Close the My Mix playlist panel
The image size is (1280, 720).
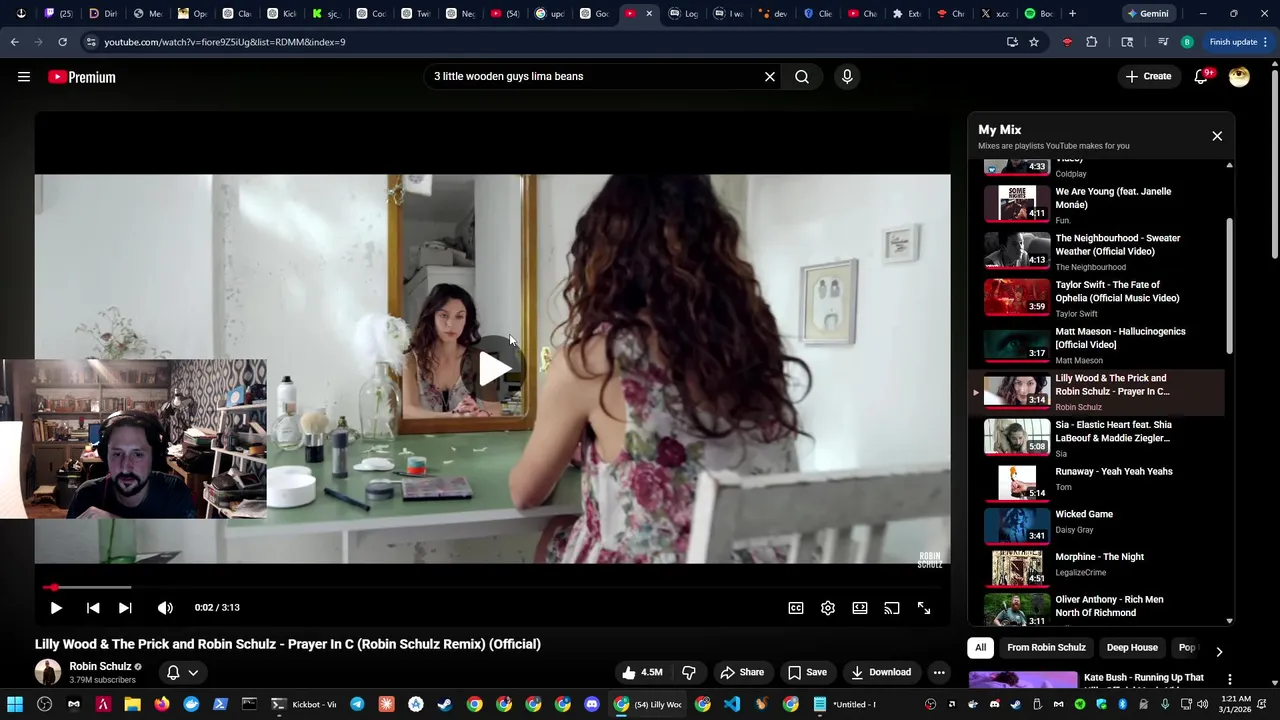coord(1217,136)
